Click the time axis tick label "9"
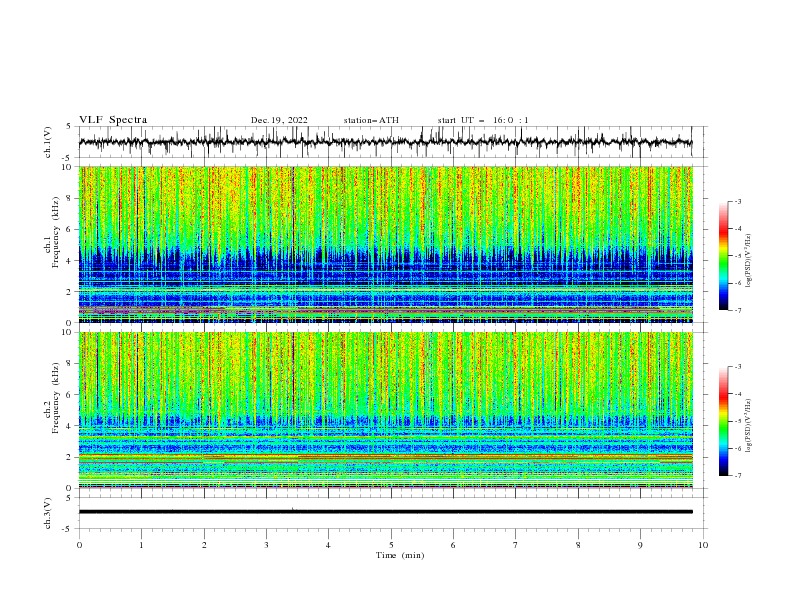The width and height of the screenshot is (792, 612). 640,545
